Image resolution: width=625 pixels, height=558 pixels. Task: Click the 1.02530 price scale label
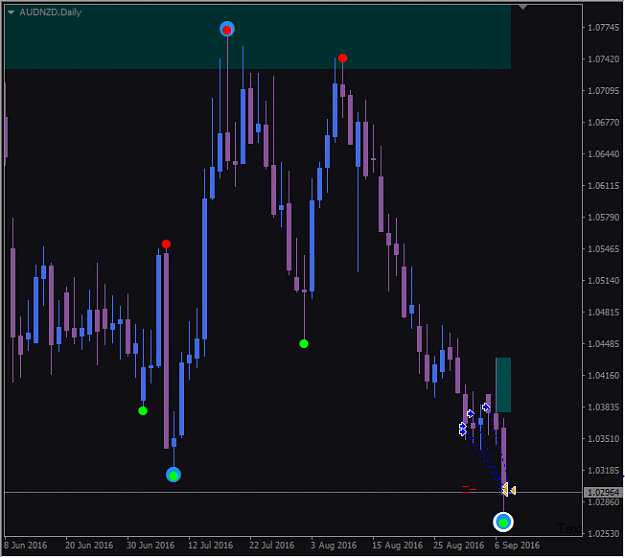[603, 534]
